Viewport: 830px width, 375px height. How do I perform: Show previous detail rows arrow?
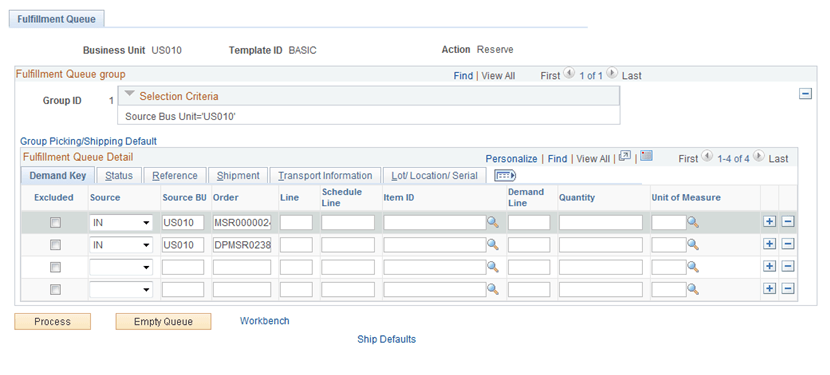pyautogui.click(x=706, y=156)
